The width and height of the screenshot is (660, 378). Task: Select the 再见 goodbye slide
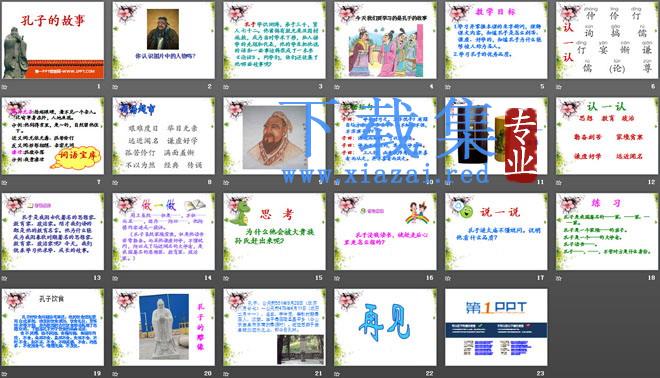(x=386, y=327)
